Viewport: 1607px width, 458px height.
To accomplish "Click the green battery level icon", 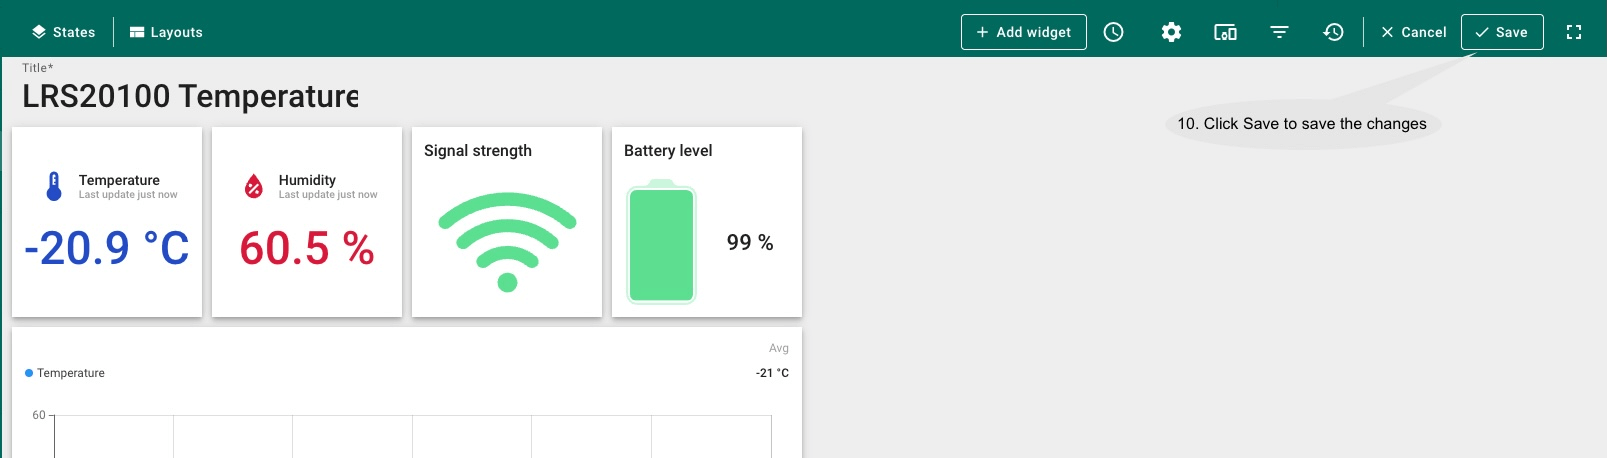I will pos(661,243).
